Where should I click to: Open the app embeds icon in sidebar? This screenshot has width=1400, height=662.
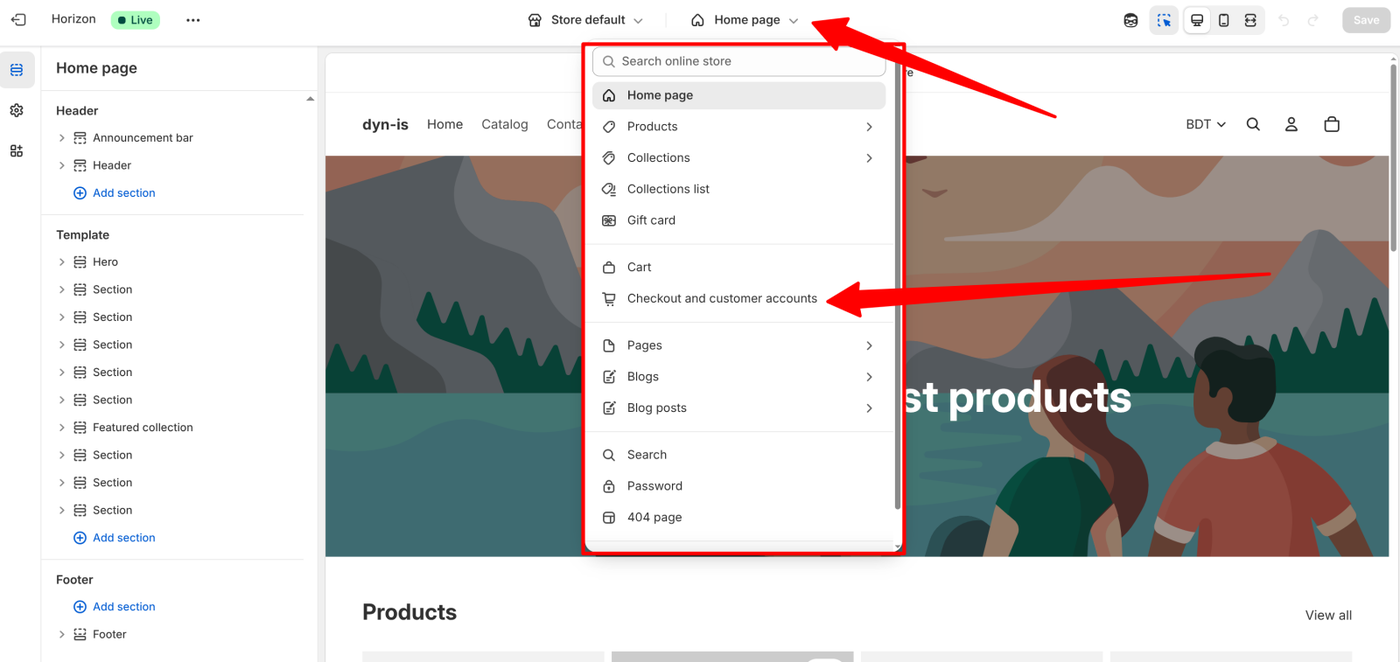click(17, 151)
